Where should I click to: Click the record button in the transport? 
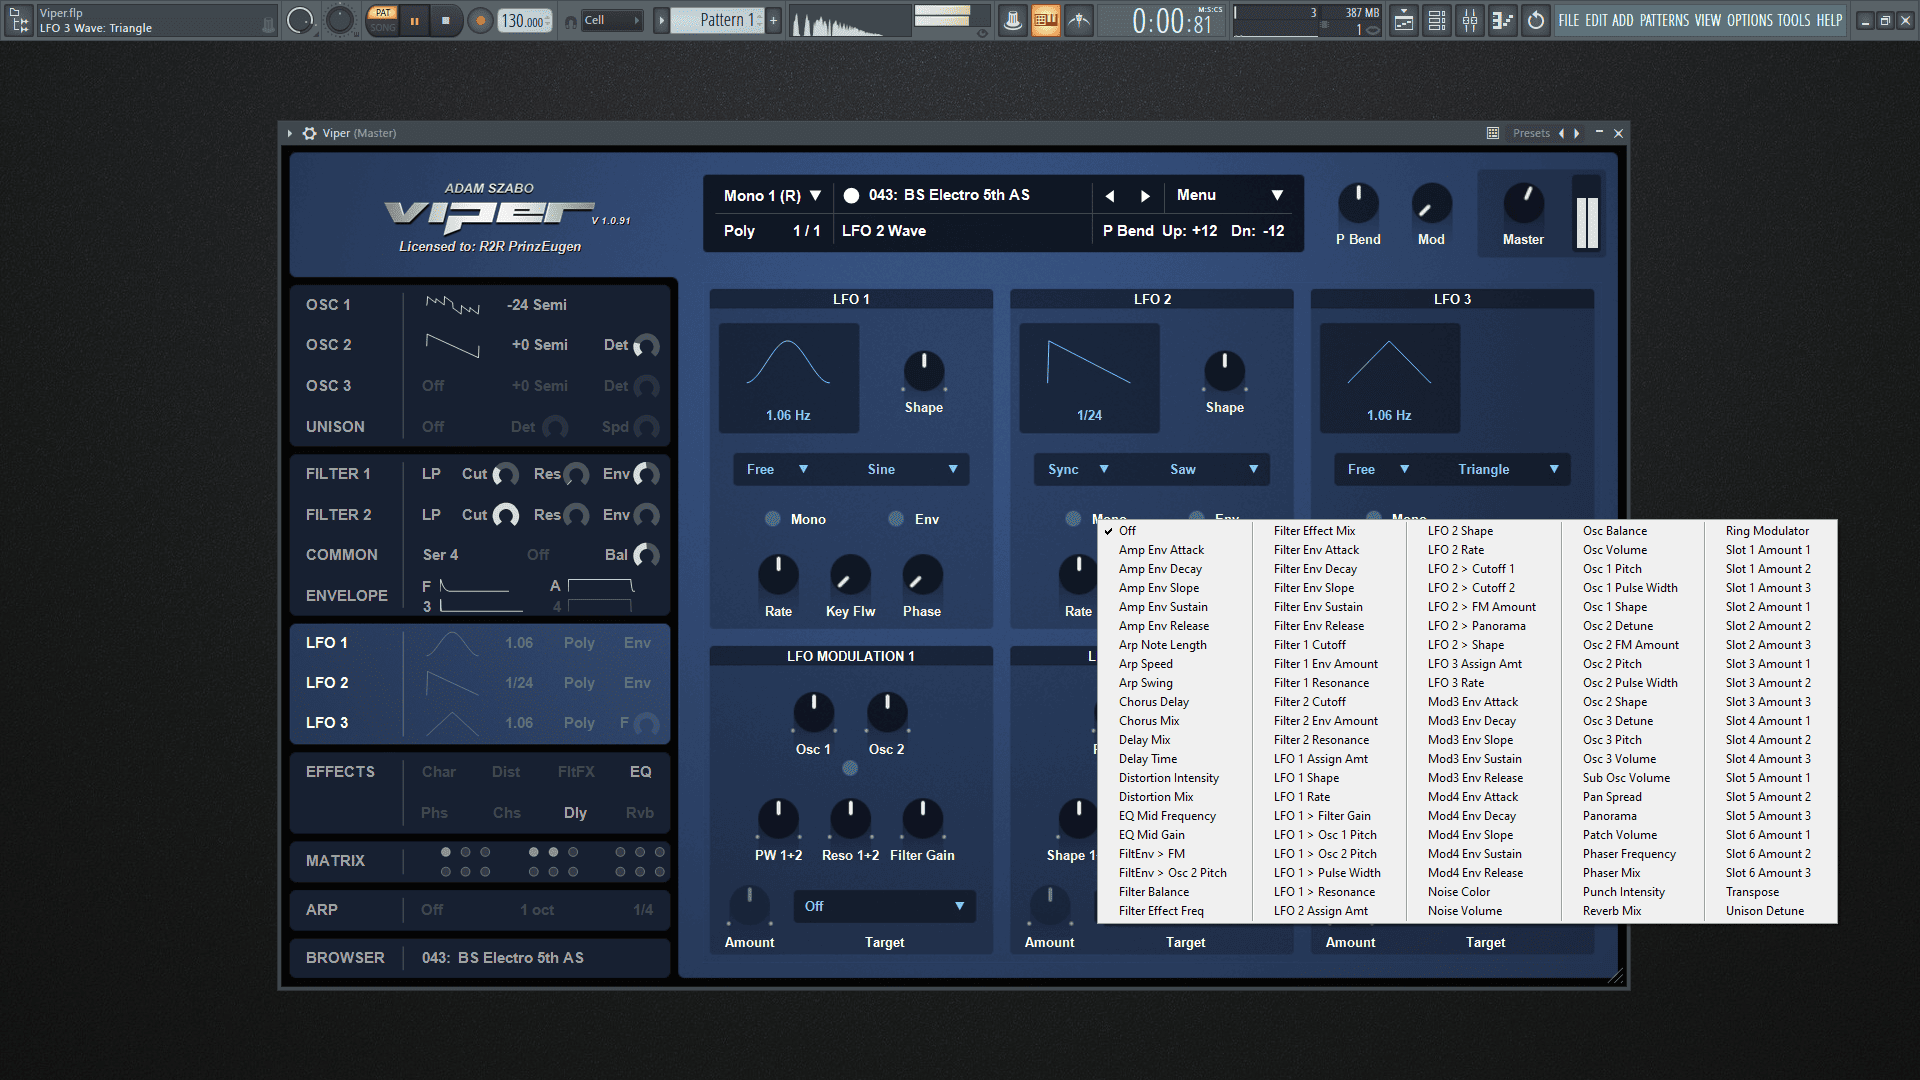[x=480, y=20]
